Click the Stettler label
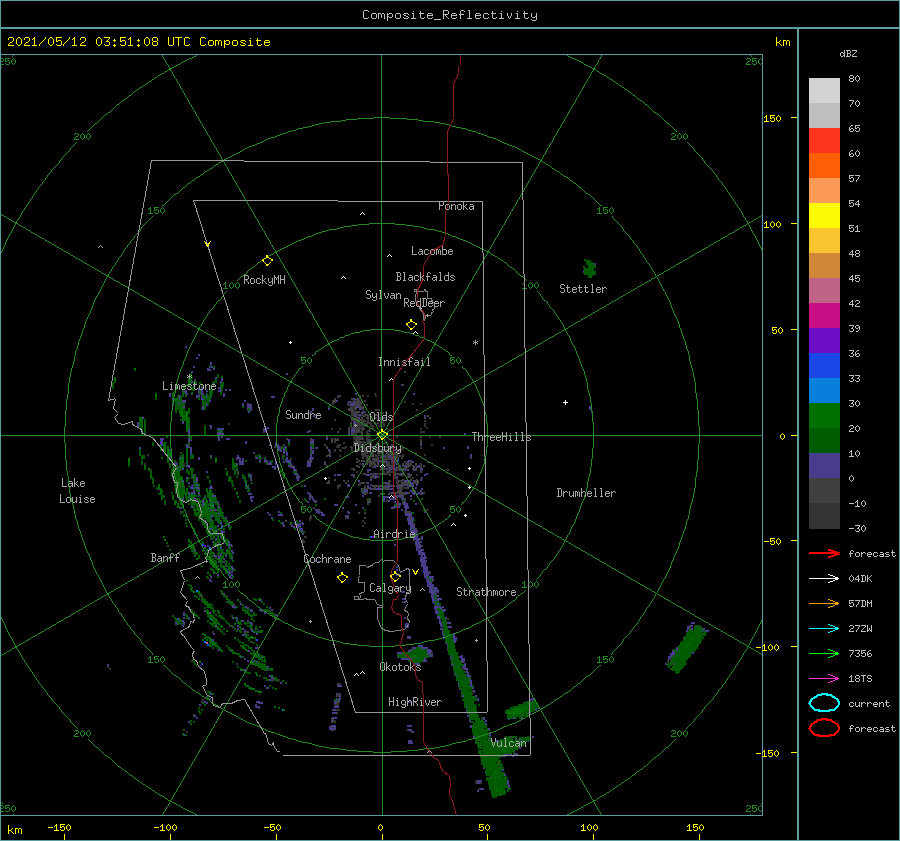This screenshot has width=900, height=841. [x=583, y=289]
